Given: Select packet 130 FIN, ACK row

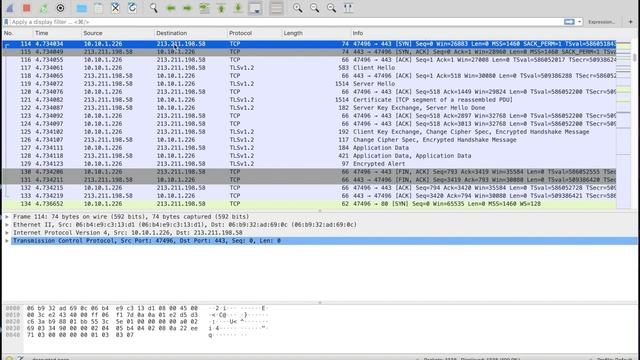Looking at the screenshot, I should click(x=309, y=172).
